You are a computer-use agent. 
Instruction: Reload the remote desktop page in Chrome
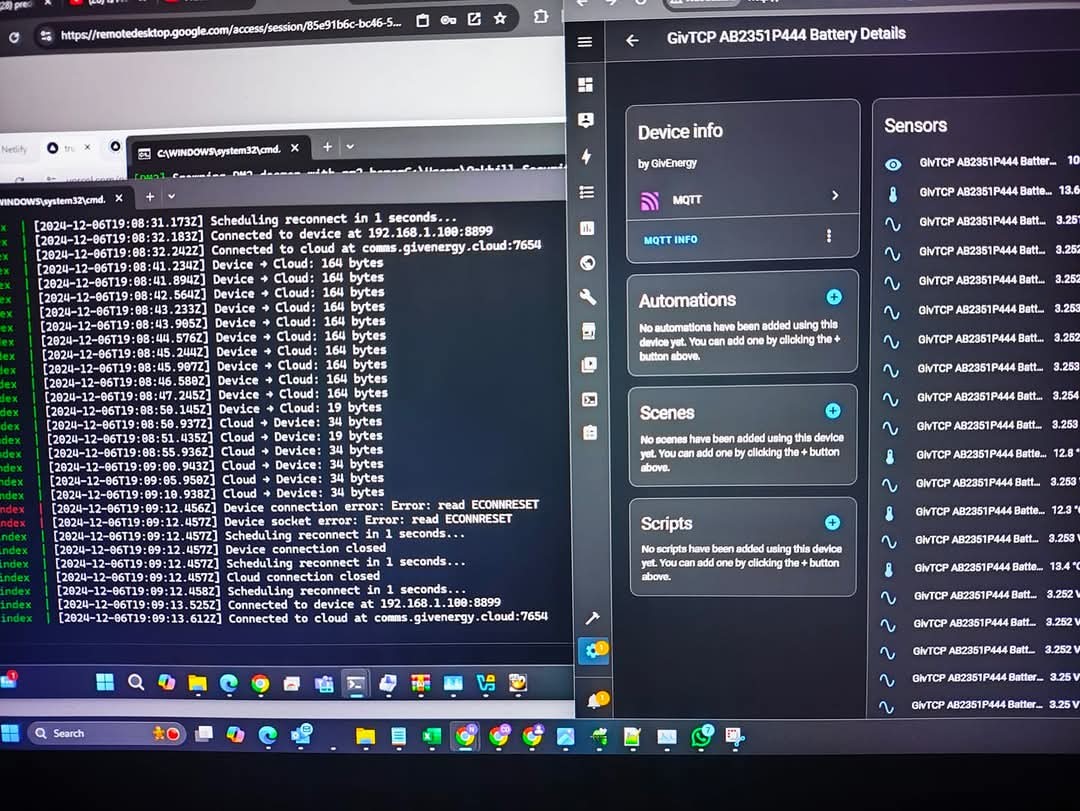point(14,37)
